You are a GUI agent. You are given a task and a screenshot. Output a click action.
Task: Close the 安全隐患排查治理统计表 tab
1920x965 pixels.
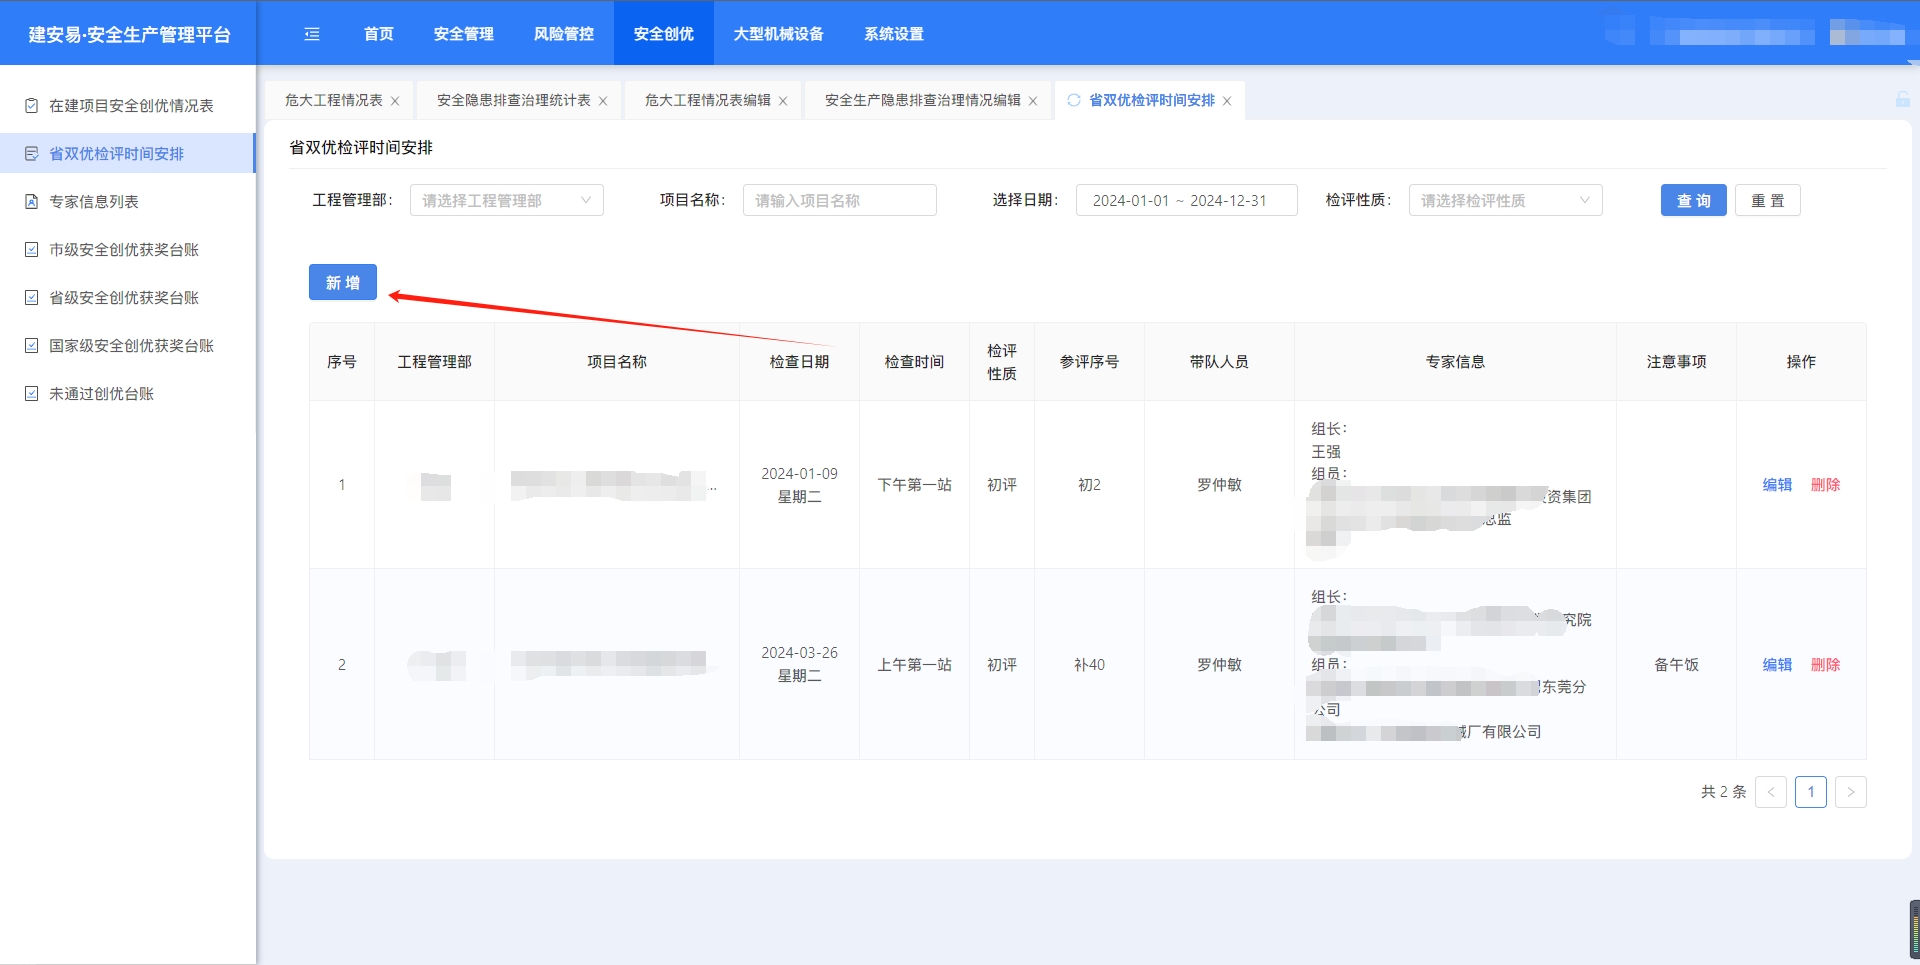(x=603, y=101)
